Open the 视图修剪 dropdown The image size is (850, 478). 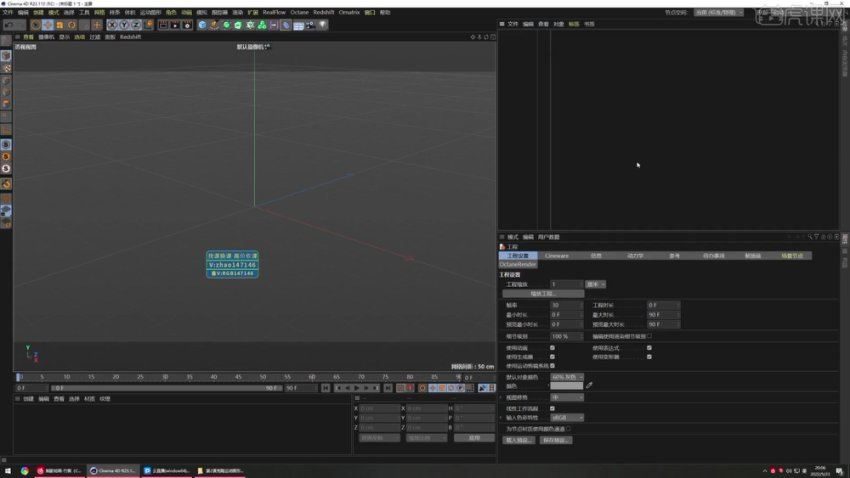(567, 397)
